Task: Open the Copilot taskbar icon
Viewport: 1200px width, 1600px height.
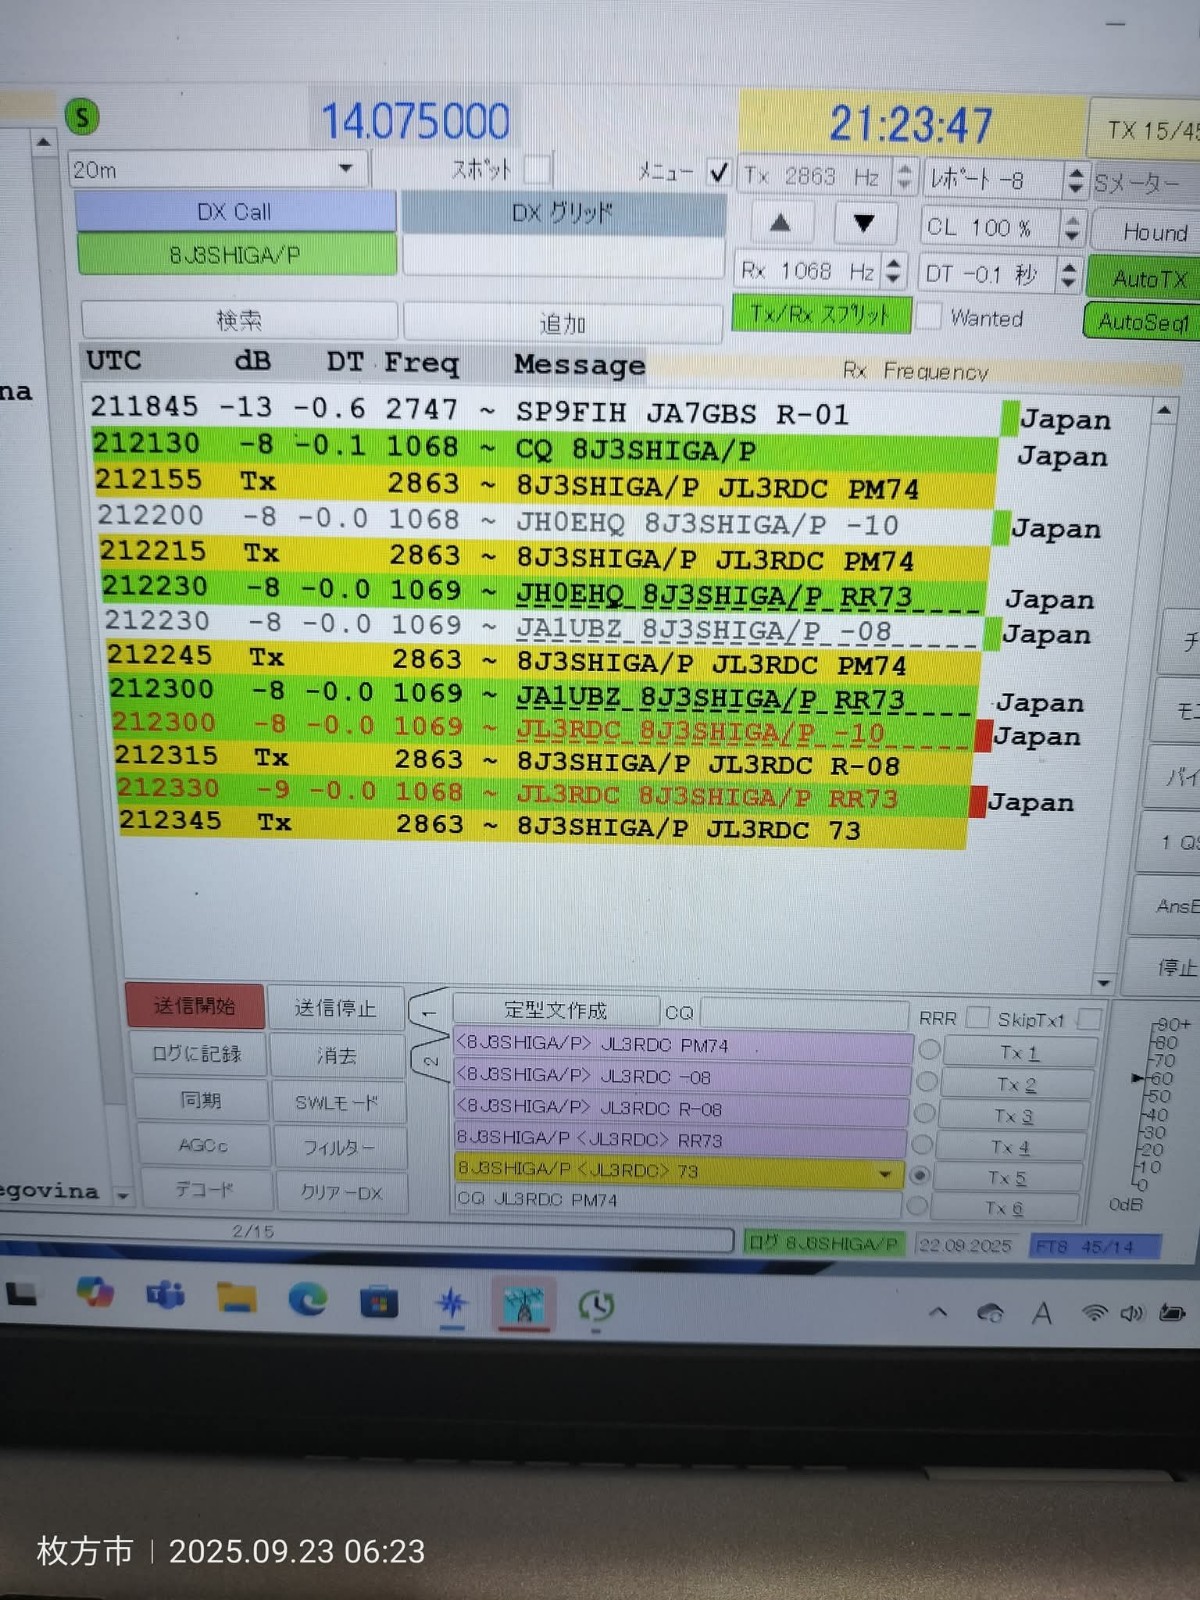Action: (x=95, y=1292)
